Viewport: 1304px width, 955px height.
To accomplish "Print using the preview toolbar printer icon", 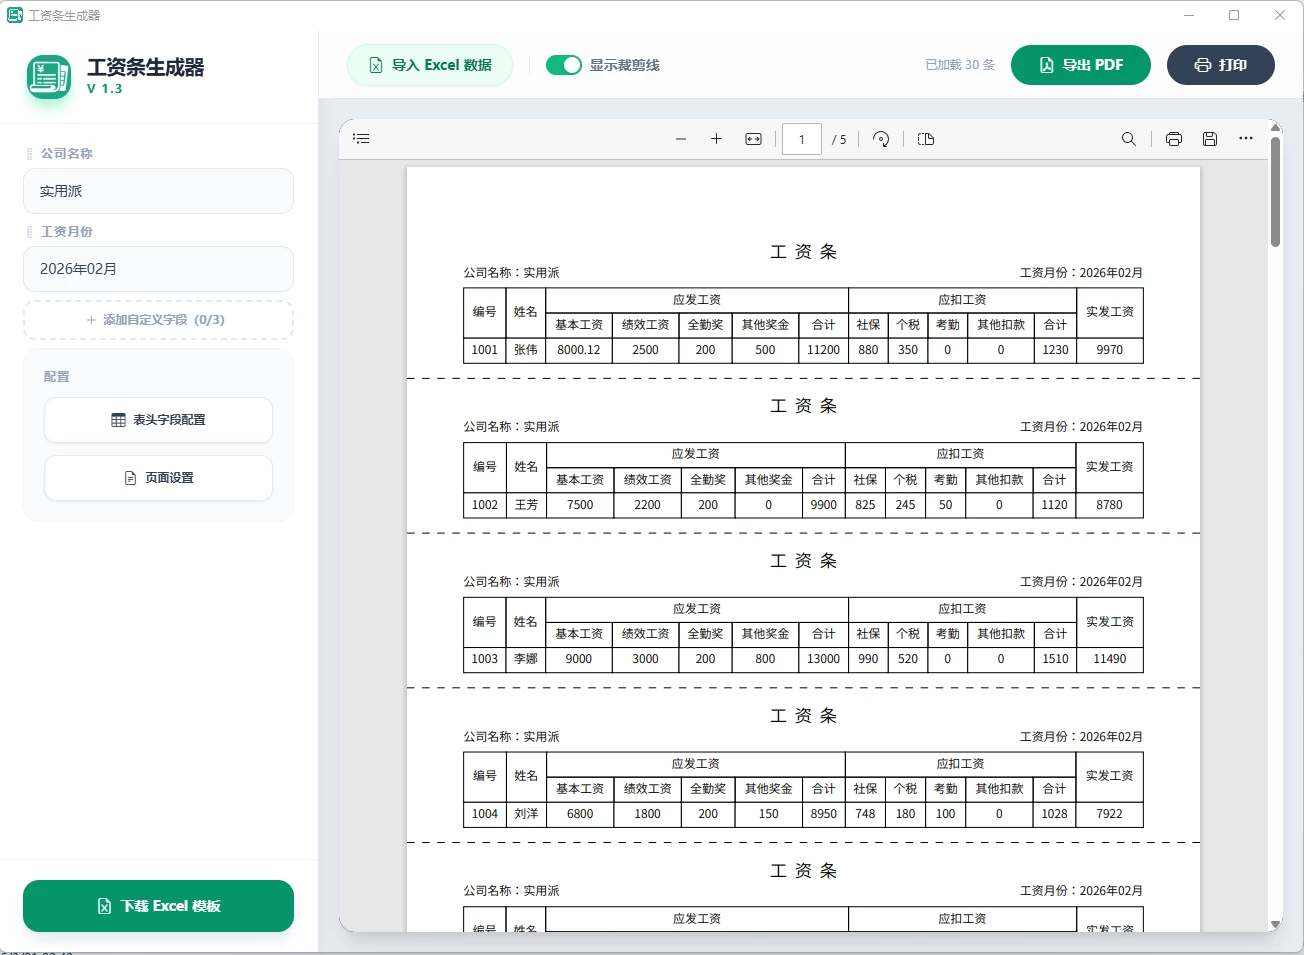I will point(1174,139).
